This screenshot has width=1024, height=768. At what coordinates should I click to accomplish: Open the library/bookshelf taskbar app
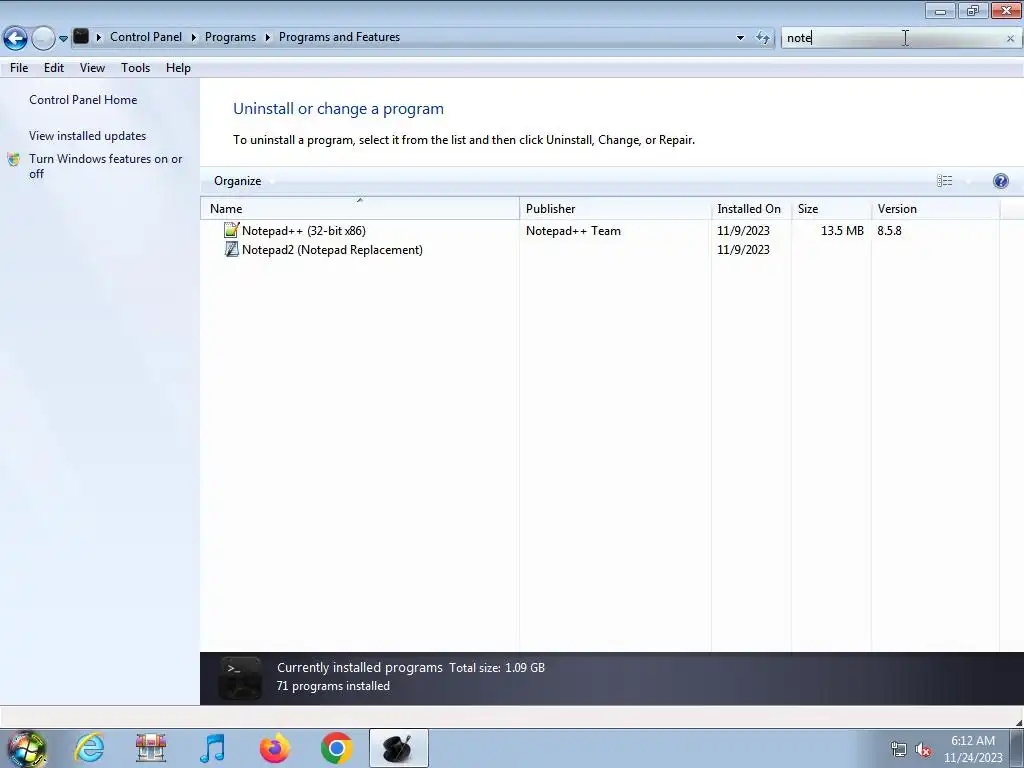pyautogui.click(x=151, y=748)
